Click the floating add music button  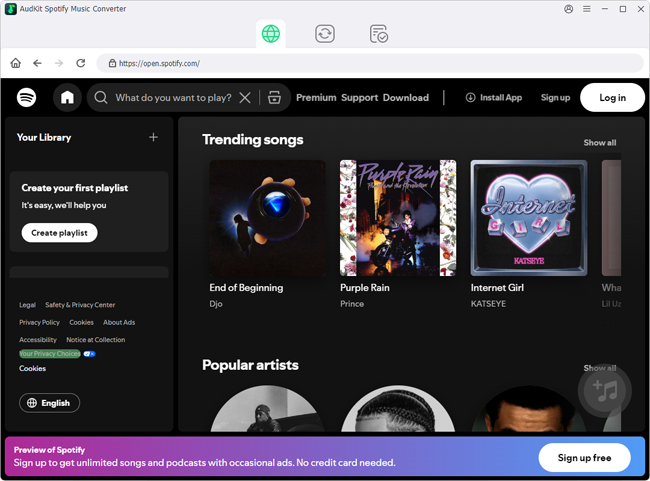[605, 390]
